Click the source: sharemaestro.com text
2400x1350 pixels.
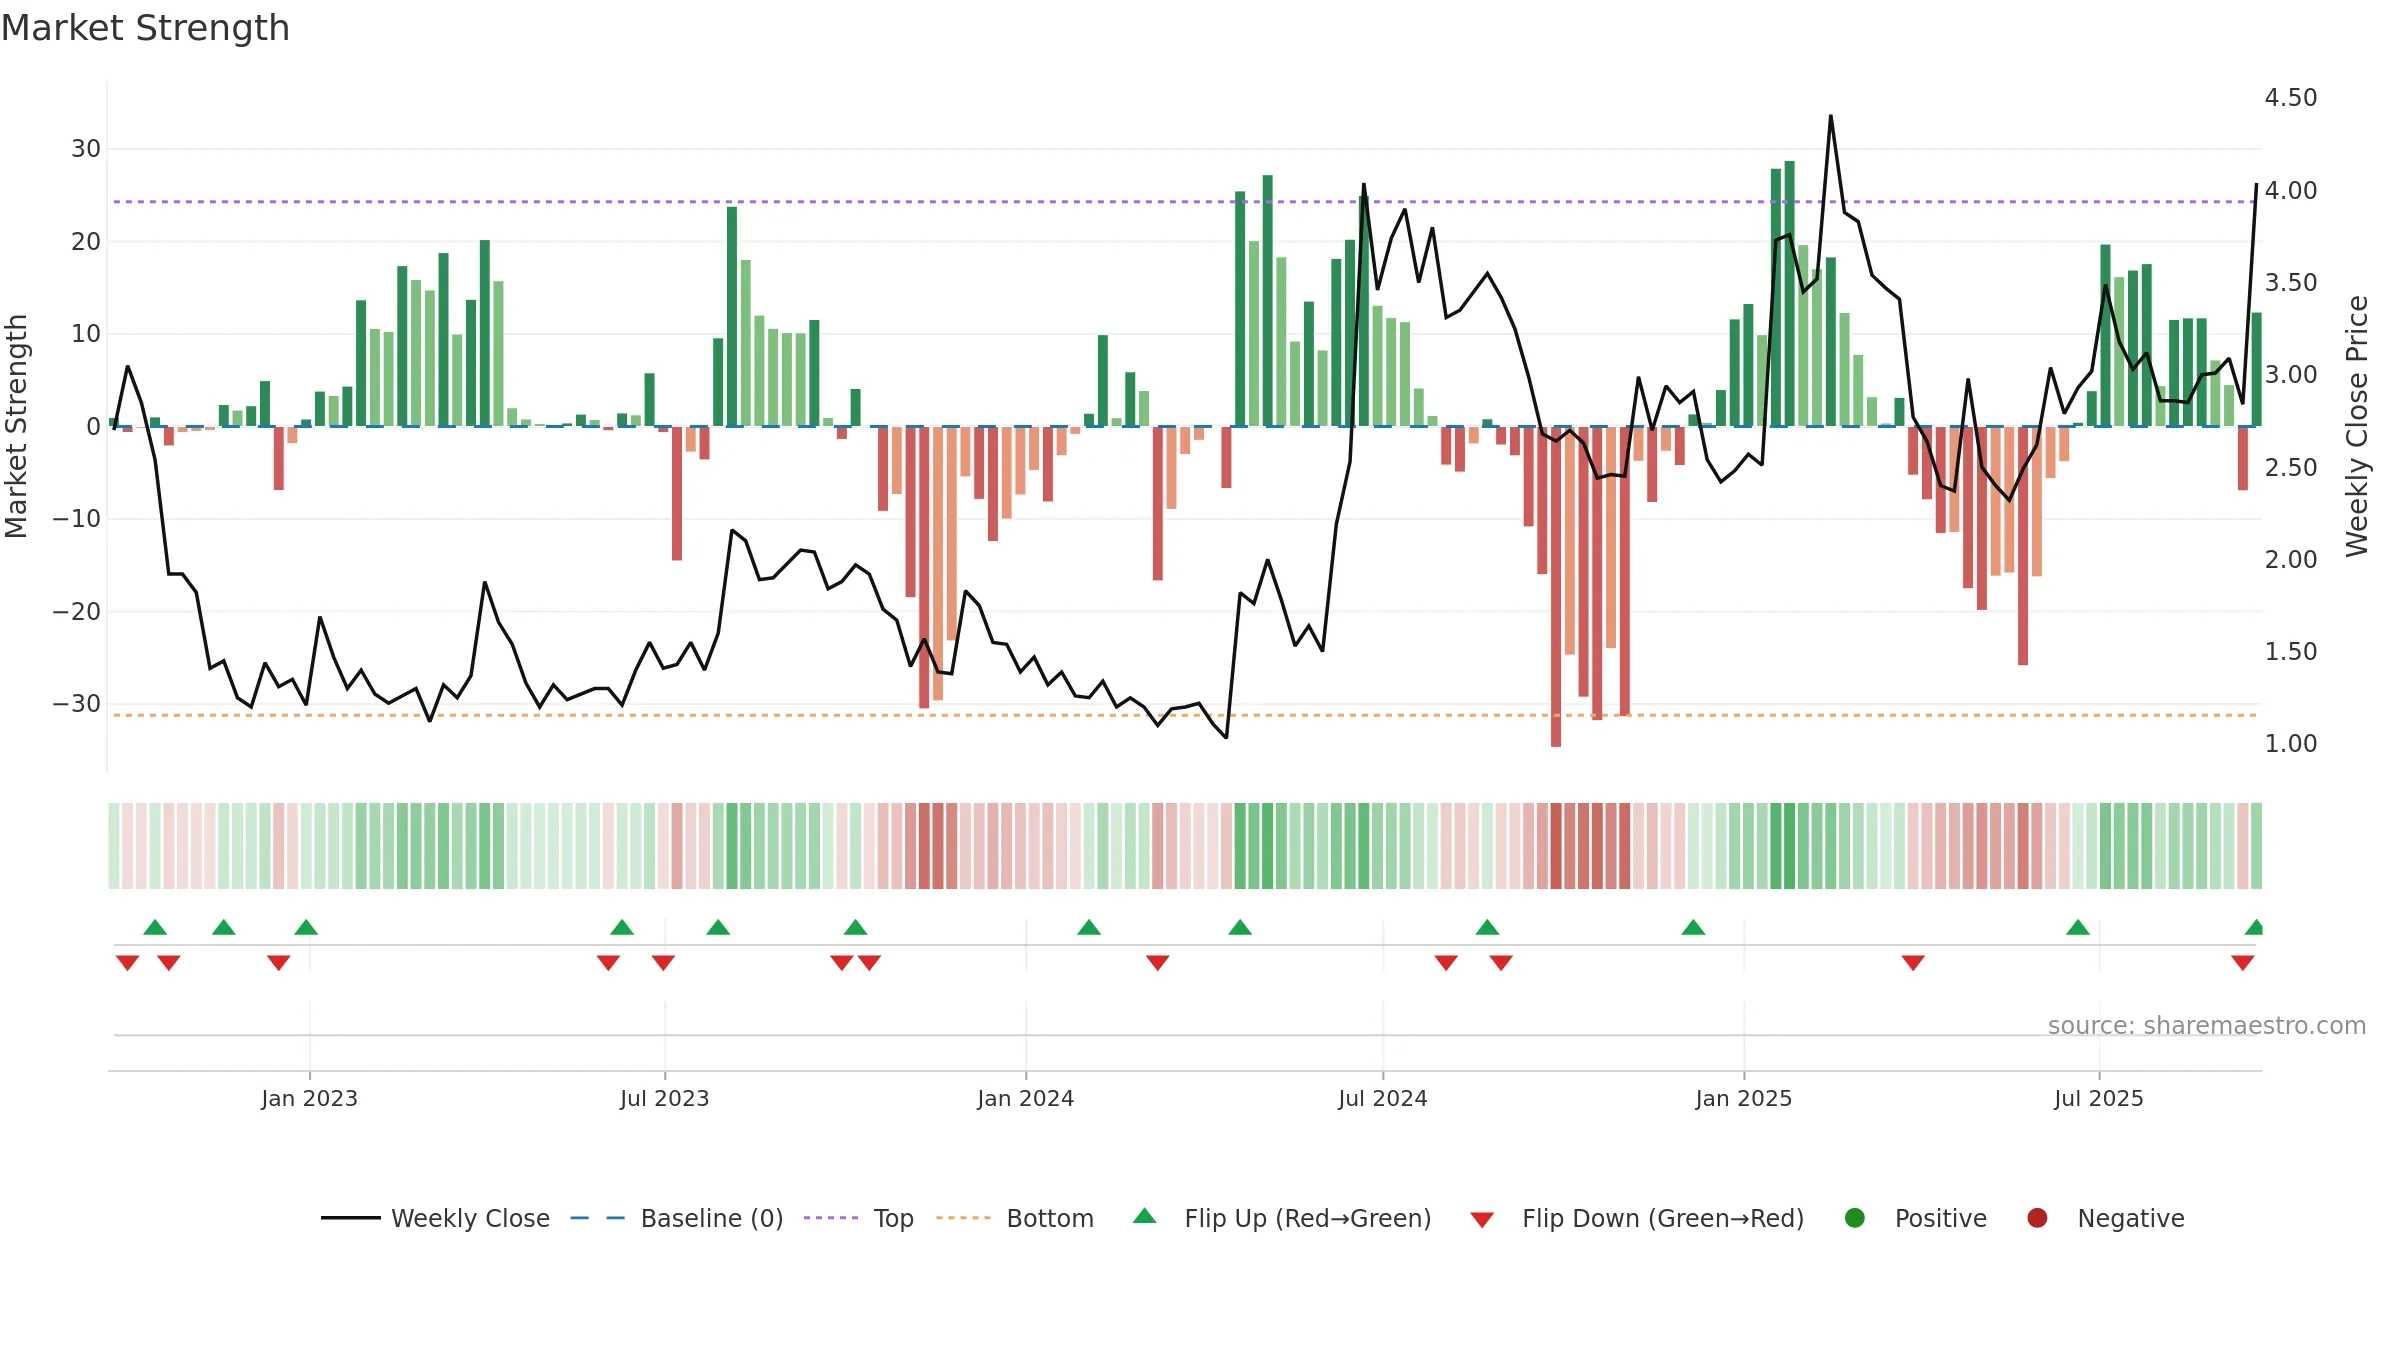click(2207, 1026)
